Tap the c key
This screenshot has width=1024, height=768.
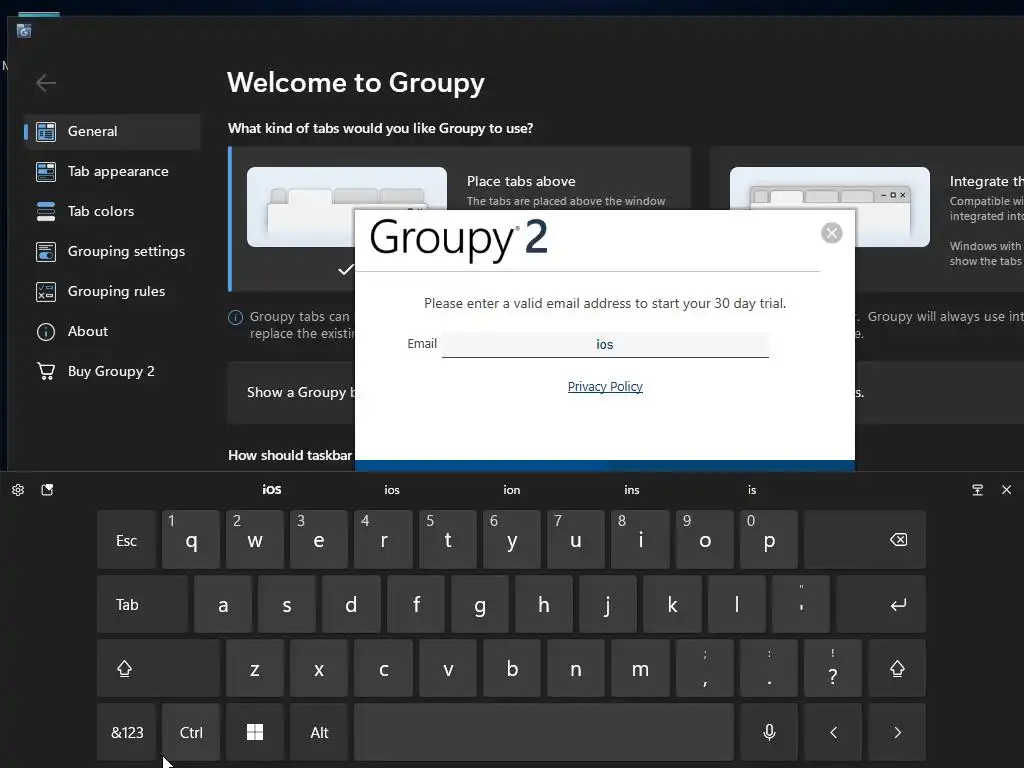tap(383, 669)
